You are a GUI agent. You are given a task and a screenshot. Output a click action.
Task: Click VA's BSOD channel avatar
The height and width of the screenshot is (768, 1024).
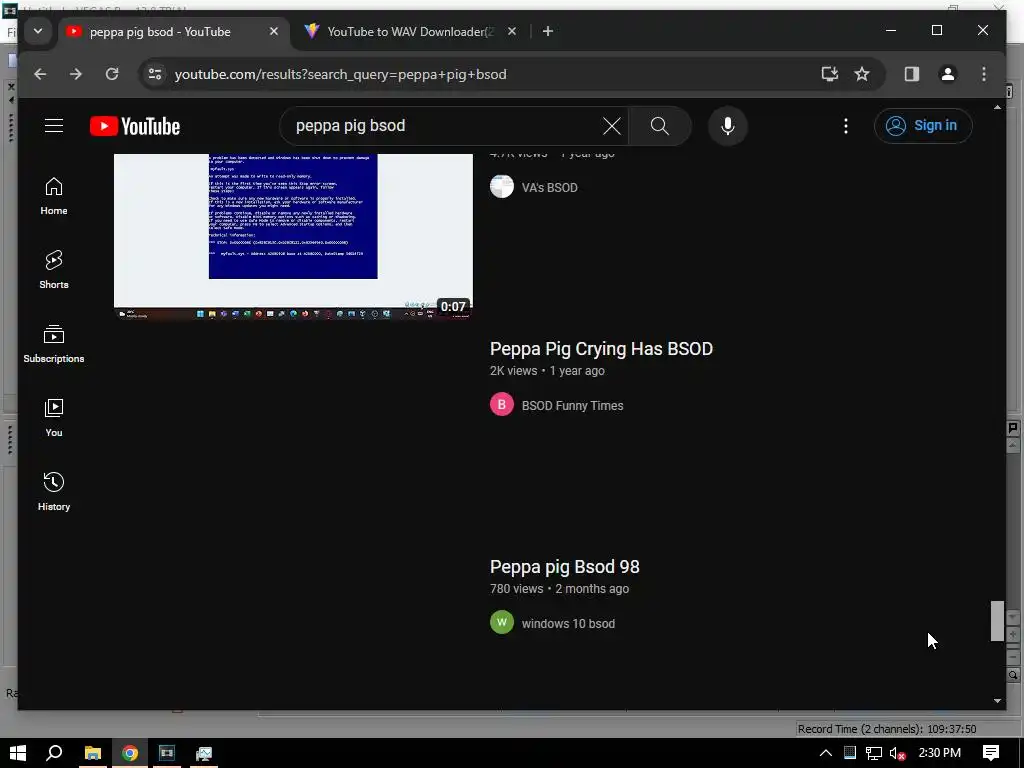pos(502,187)
